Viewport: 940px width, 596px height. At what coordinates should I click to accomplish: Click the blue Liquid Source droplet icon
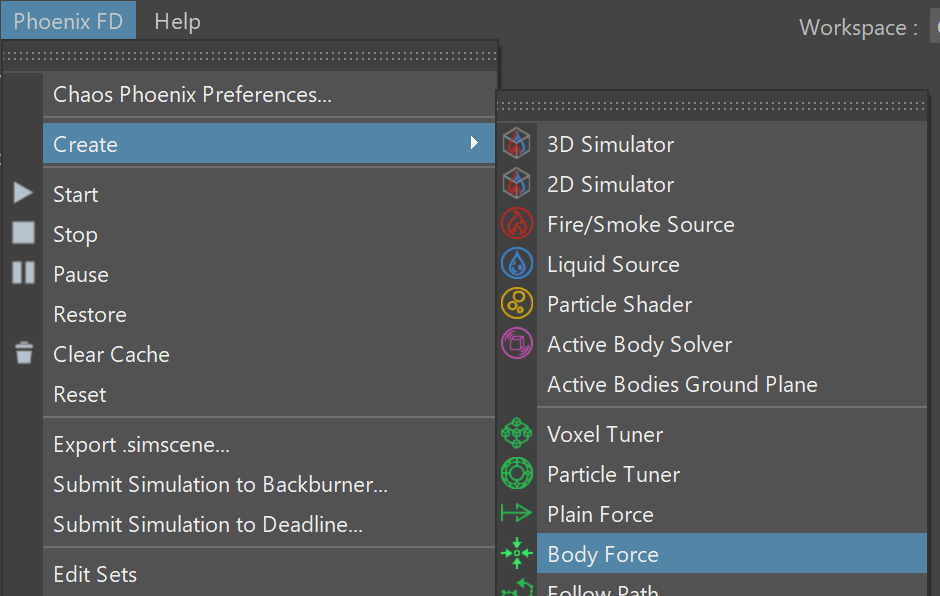[516, 264]
